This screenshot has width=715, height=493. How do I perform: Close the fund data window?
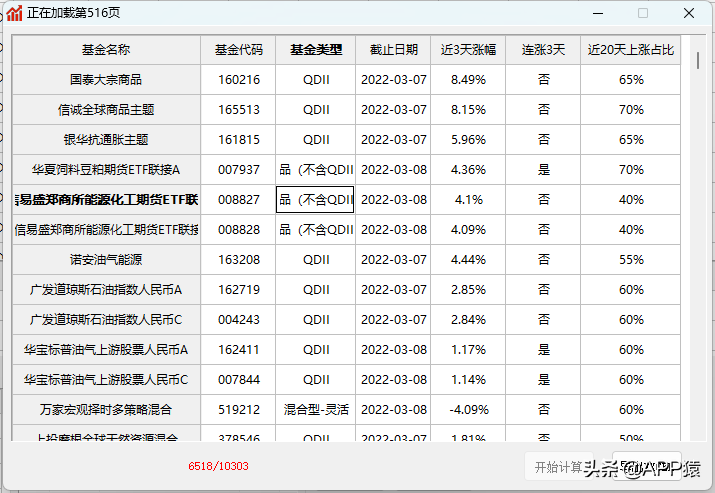(689, 13)
